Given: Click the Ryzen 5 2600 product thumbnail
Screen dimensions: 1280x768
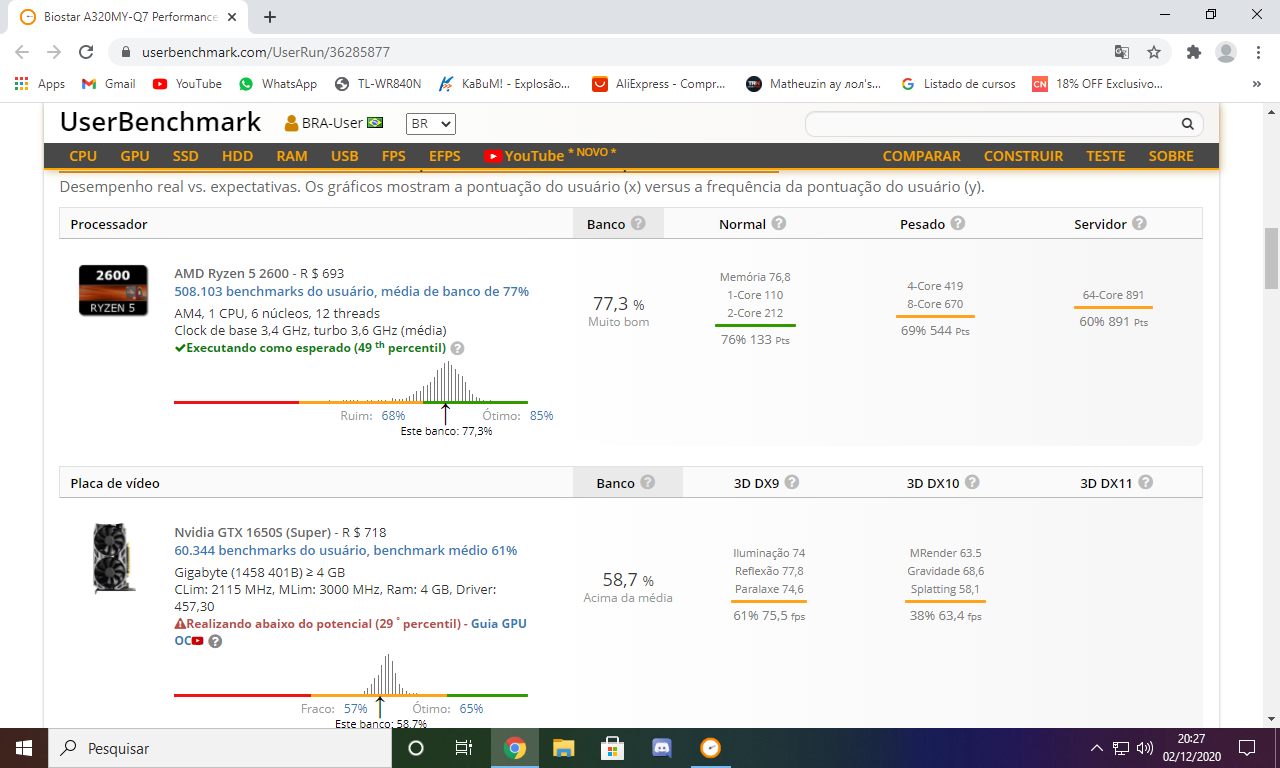Looking at the screenshot, I should [x=113, y=290].
